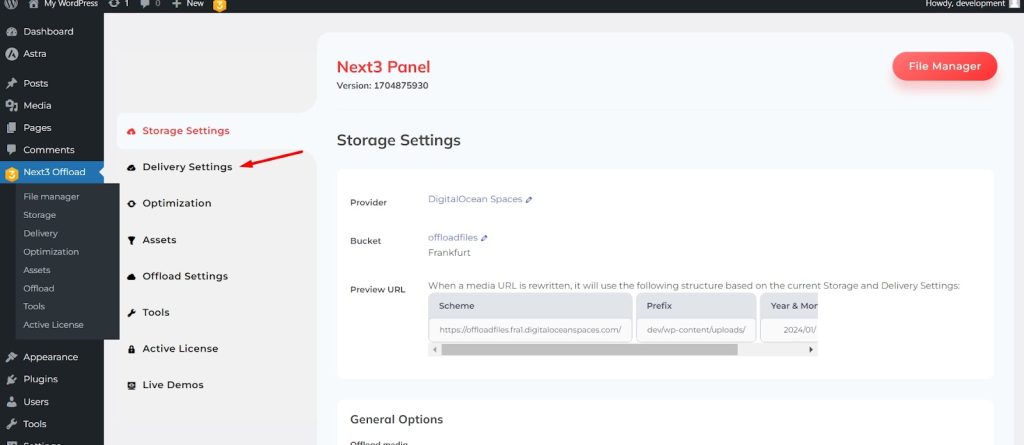Click the Scheme column header
This screenshot has width=1024, height=445.
(x=530, y=306)
